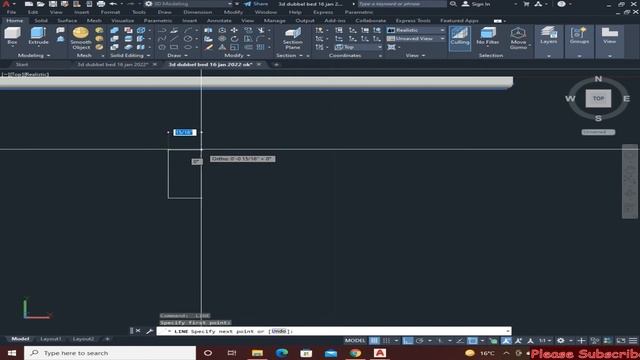The image size is (640, 360).
Task: Switch to the Express Tools ribbon tab
Action: point(413,20)
